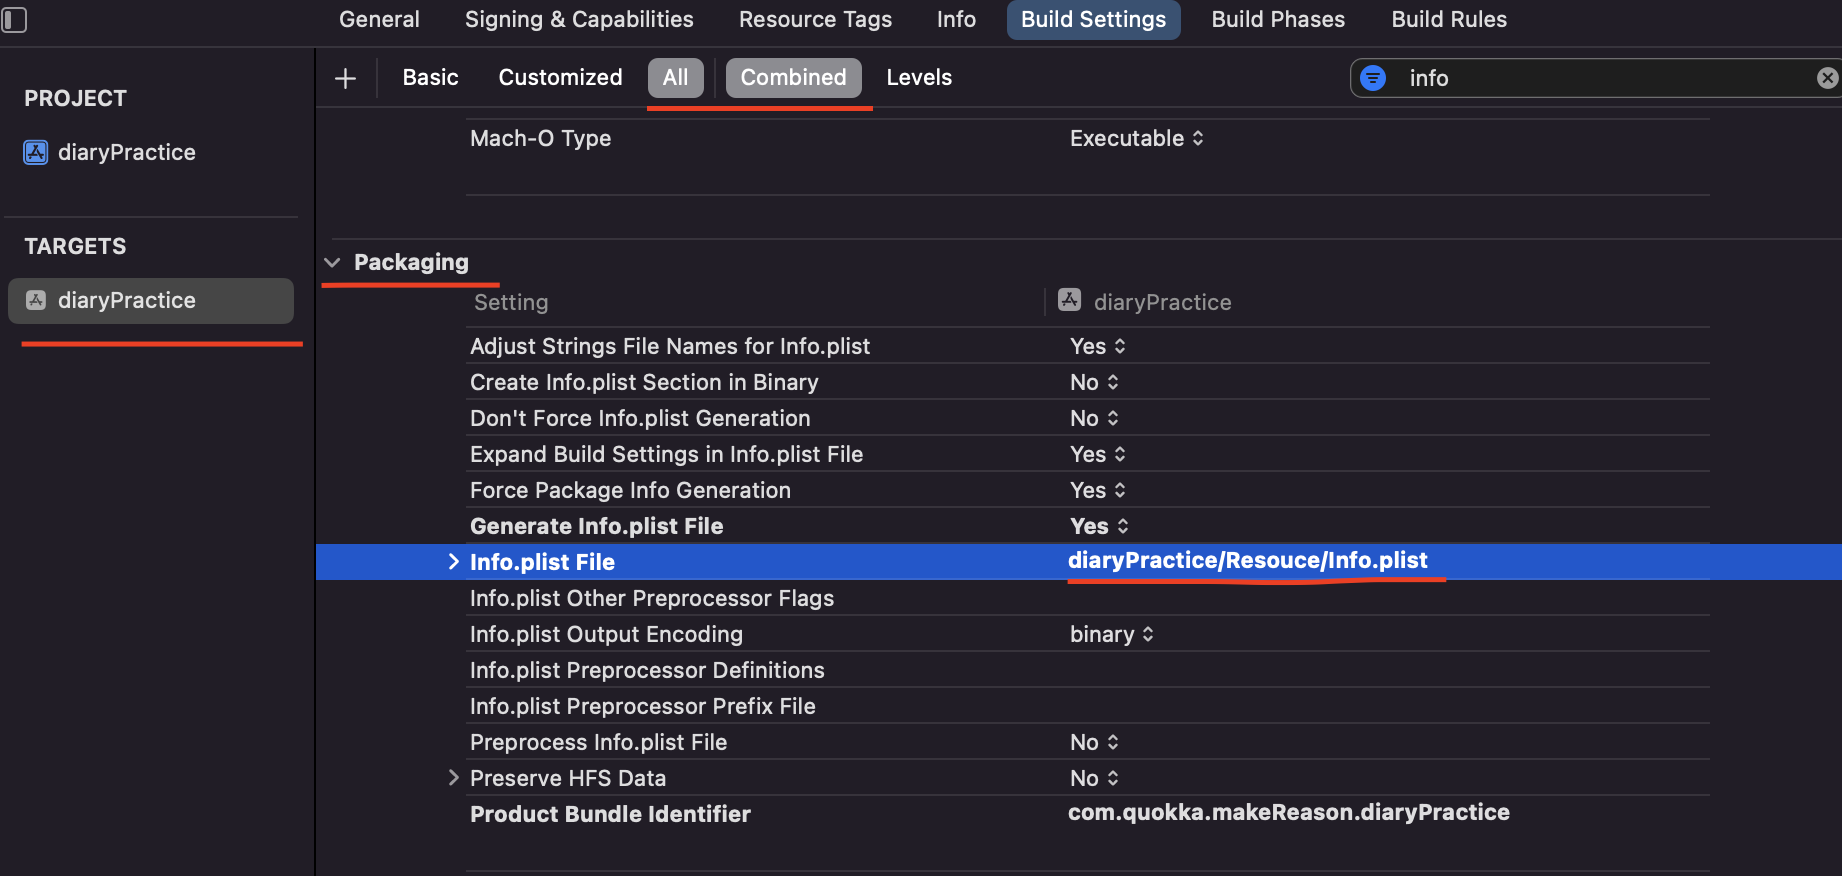Click the Setting column header

point(511,302)
